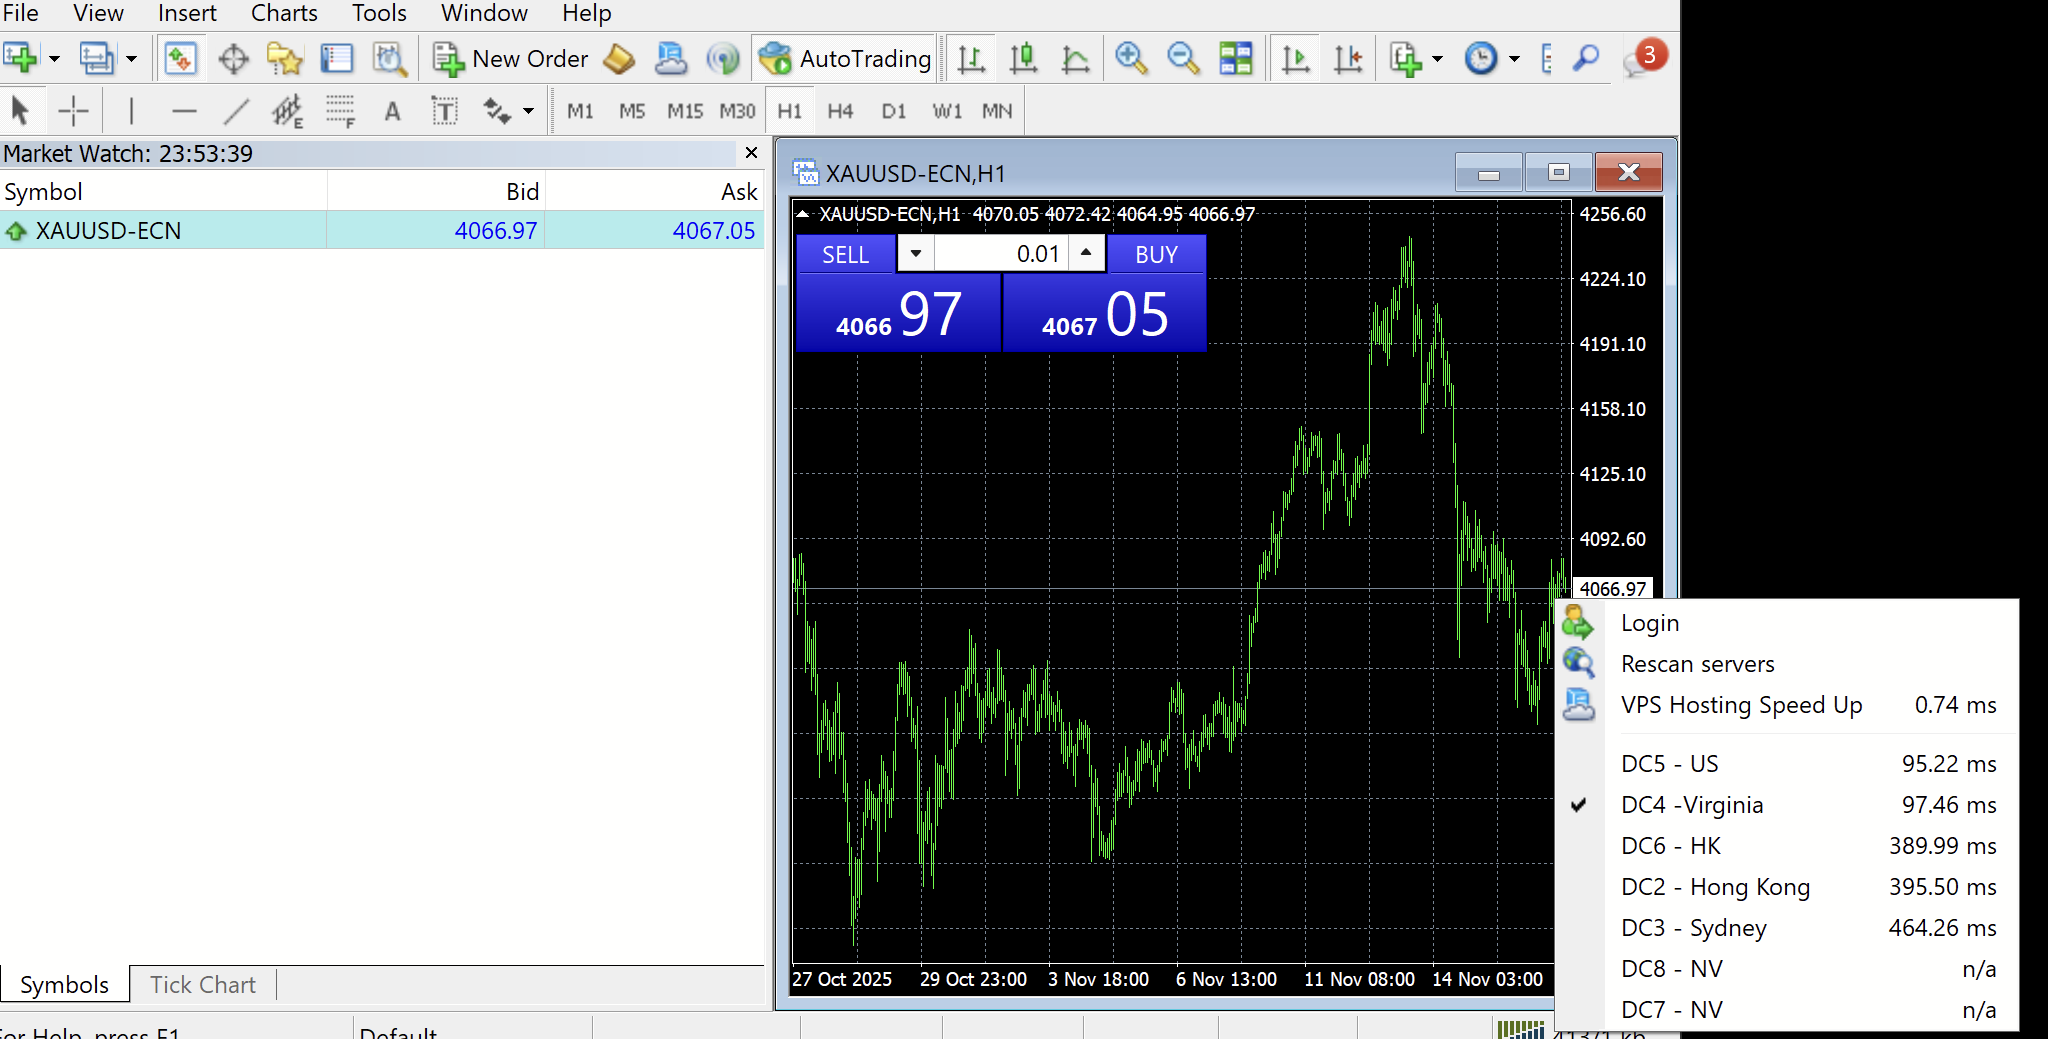The height and width of the screenshot is (1039, 2048).
Task: Switch timeframe to D1
Action: 894,111
